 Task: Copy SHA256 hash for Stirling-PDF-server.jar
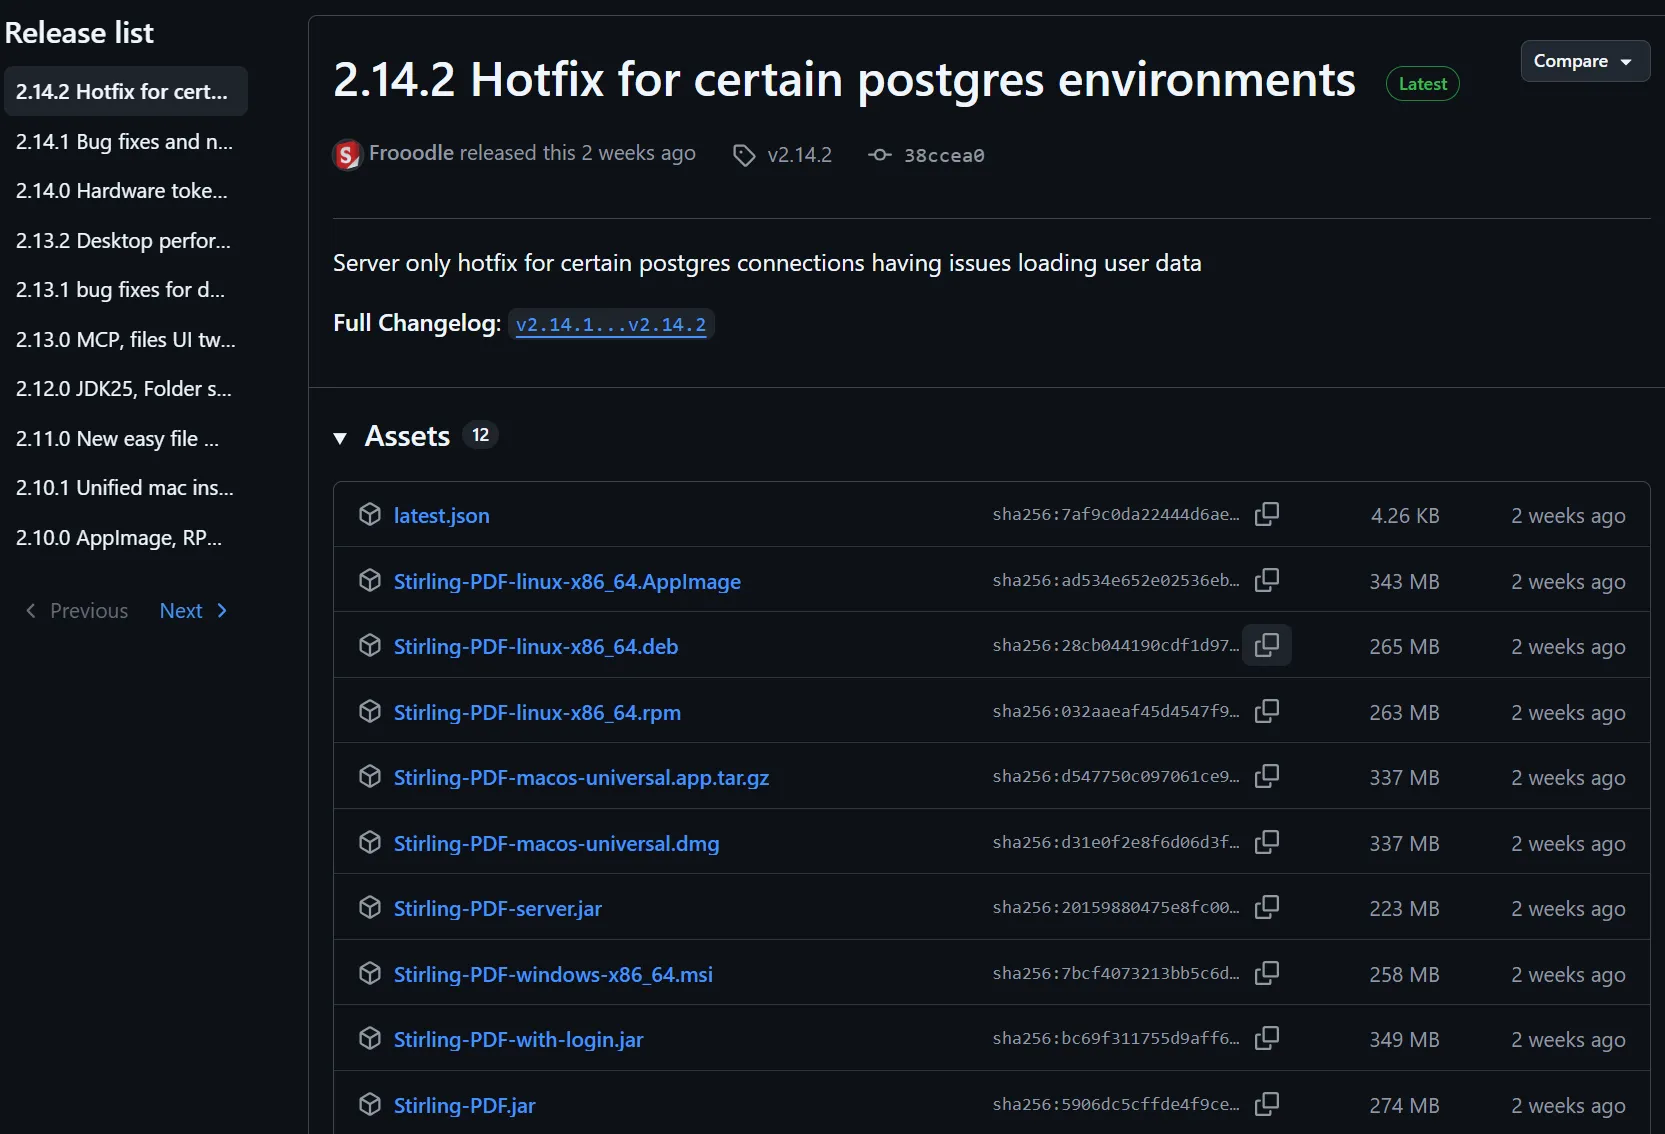point(1267,907)
